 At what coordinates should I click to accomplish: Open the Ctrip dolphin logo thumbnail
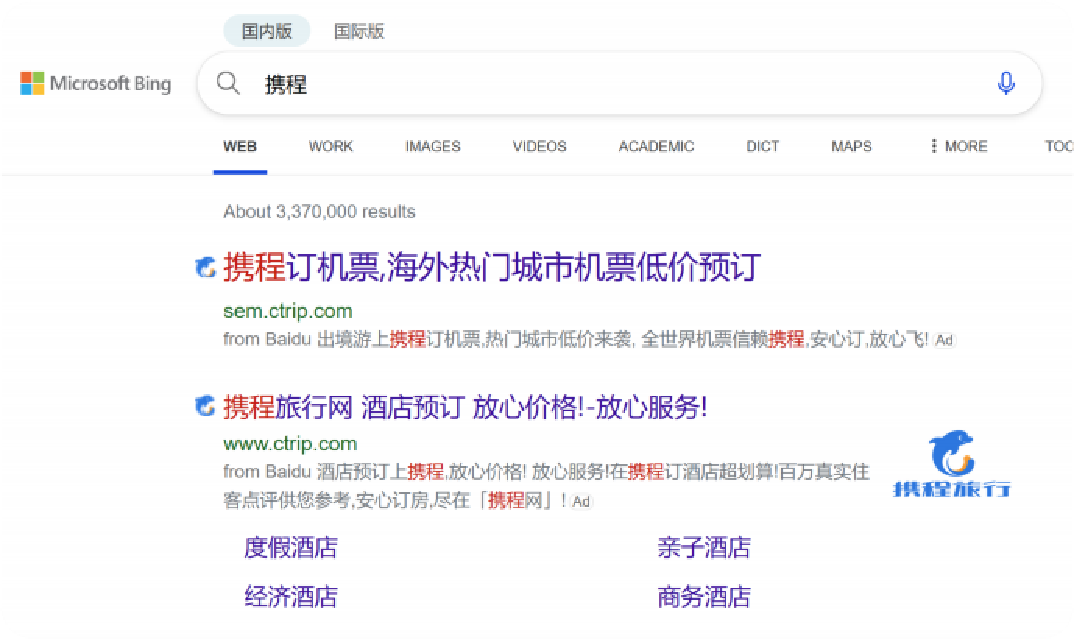tap(951, 464)
